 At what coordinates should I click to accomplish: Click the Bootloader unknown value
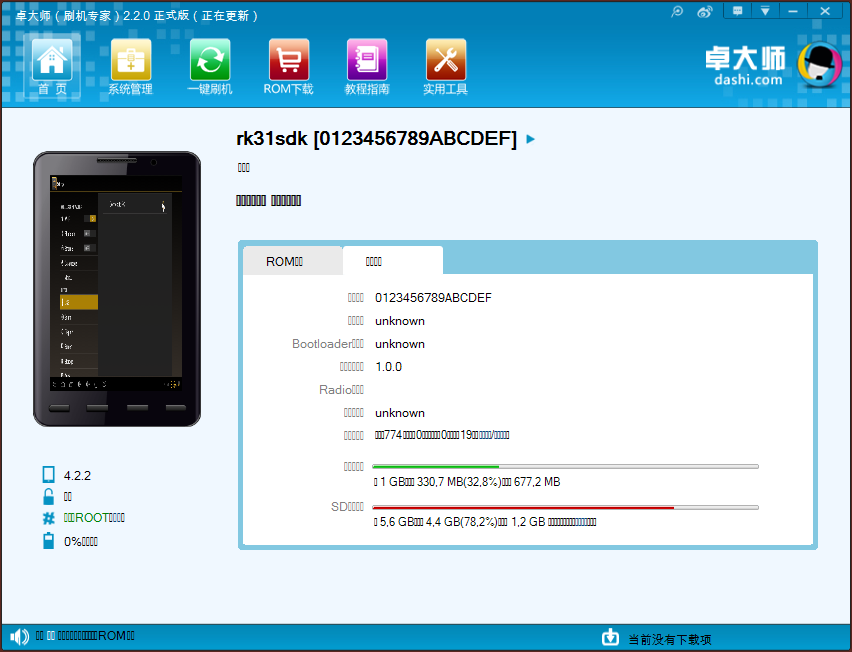(400, 344)
